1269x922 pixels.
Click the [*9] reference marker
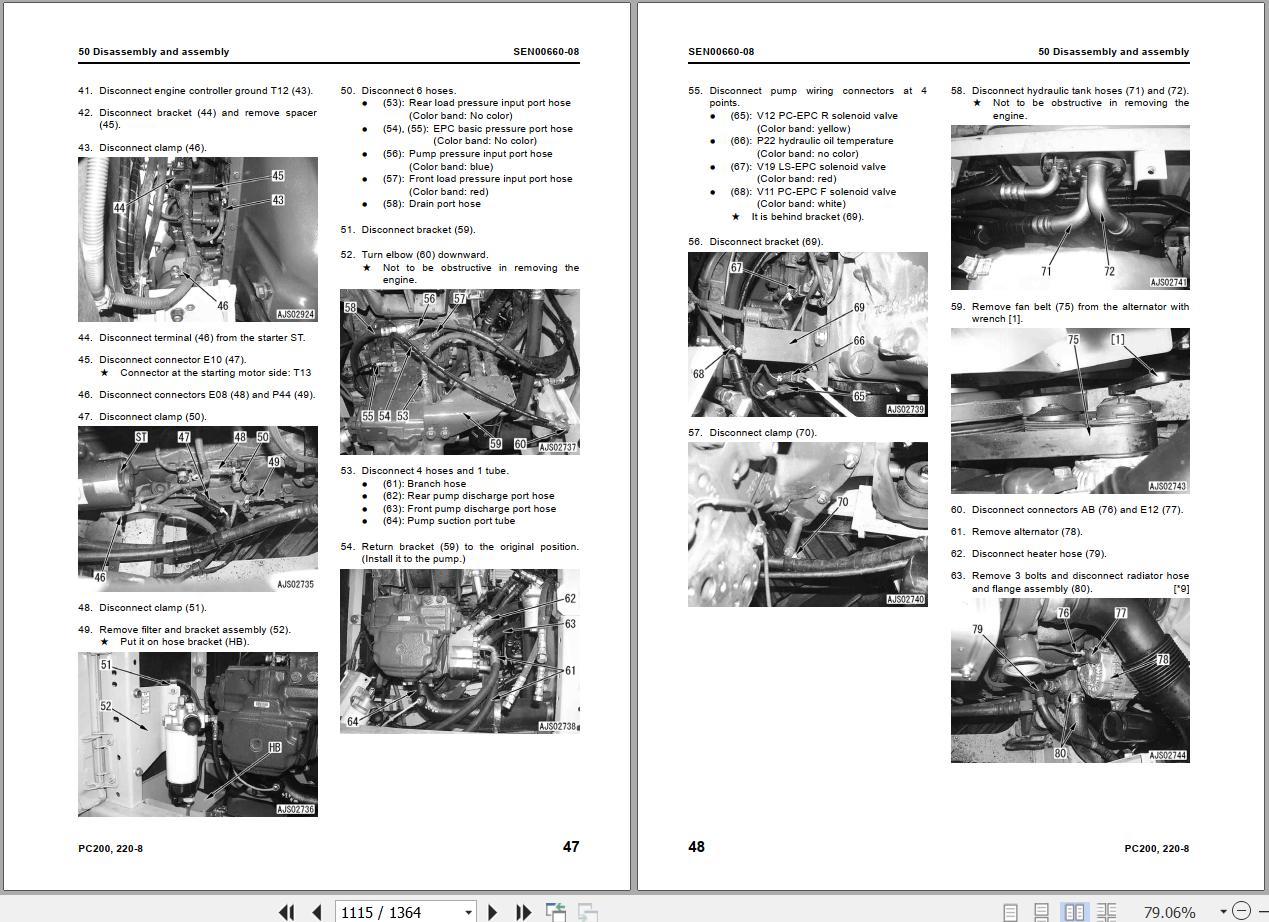(1181, 588)
